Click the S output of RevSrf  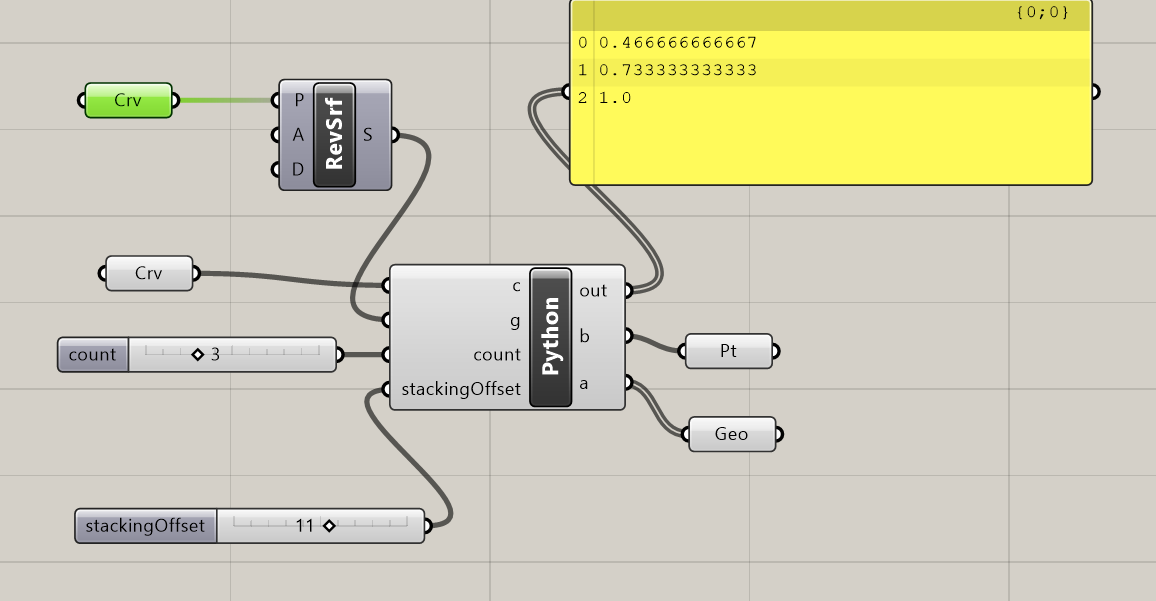click(394, 134)
